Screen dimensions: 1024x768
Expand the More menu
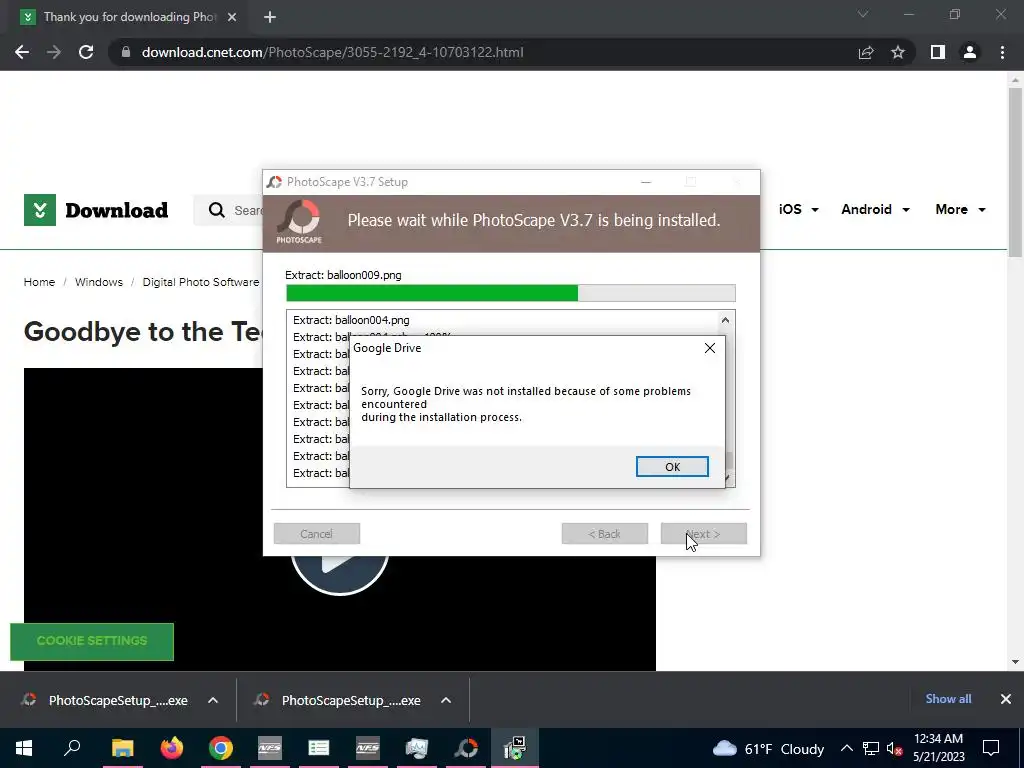tap(961, 209)
